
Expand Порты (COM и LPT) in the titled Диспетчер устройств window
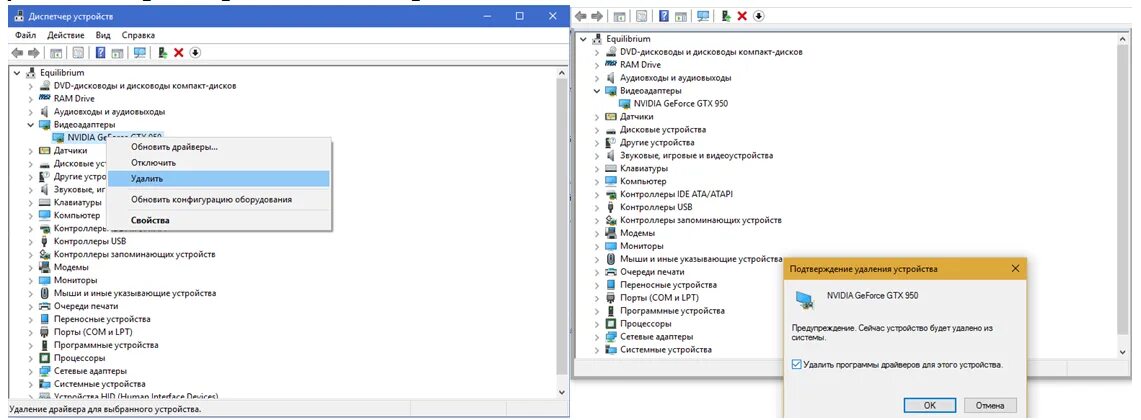(x=31, y=332)
